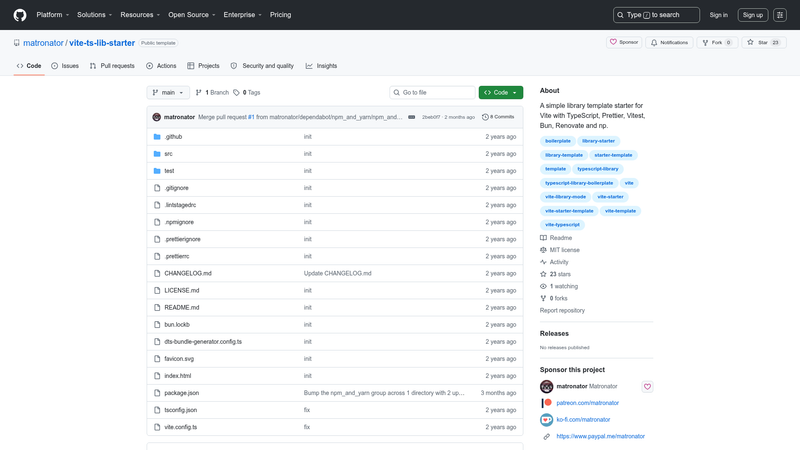Expand the commit message ellipsis button
The width and height of the screenshot is (800, 450).
pyautogui.click(x=411, y=117)
